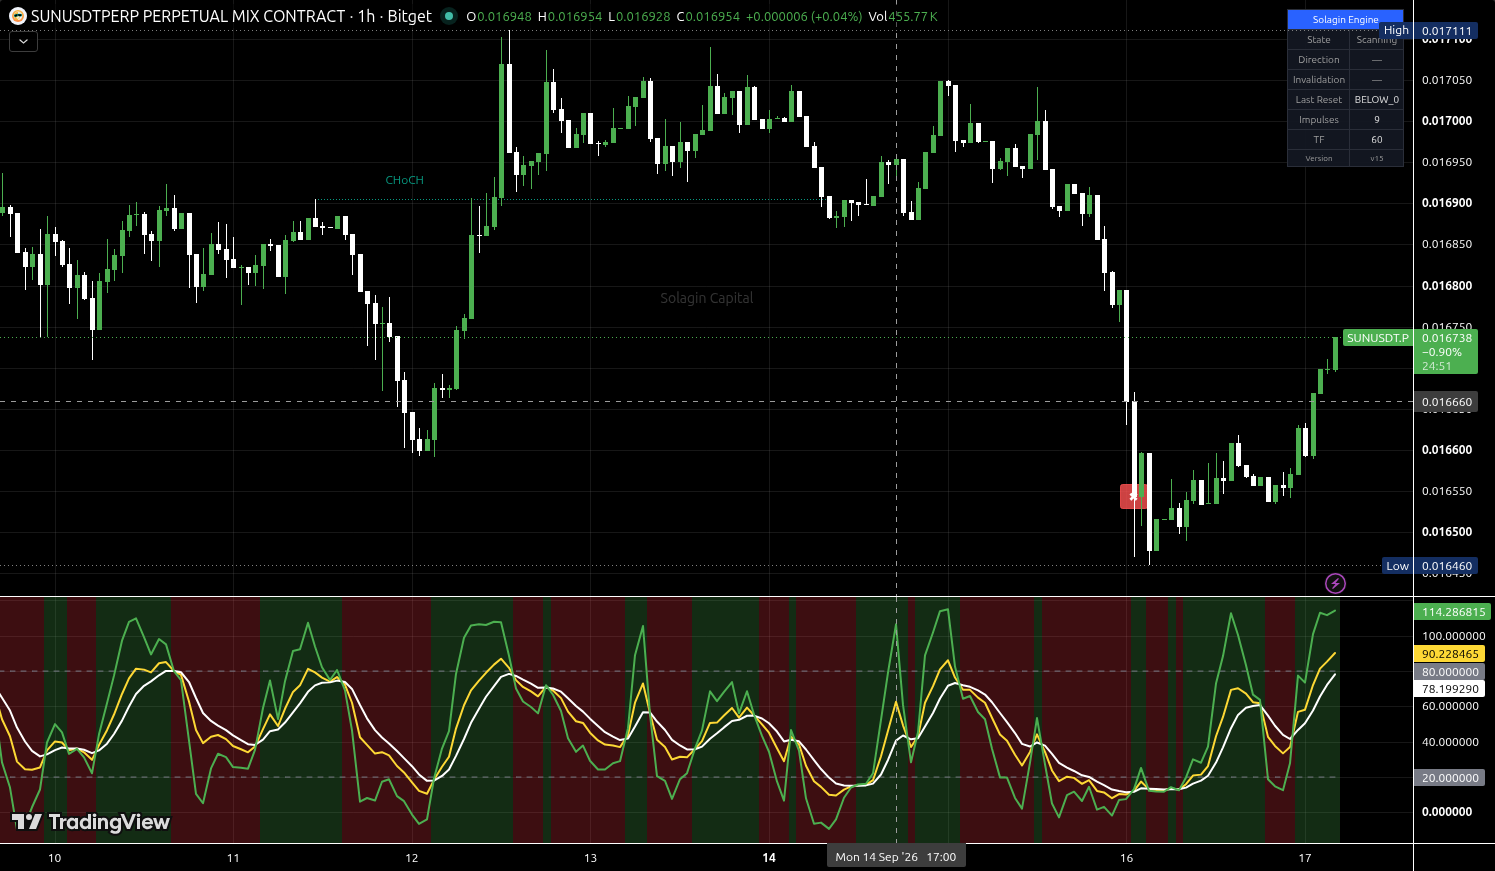Click bold date 14 on the time axis
The height and width of the screenshot is (871, 1495).
769,858
